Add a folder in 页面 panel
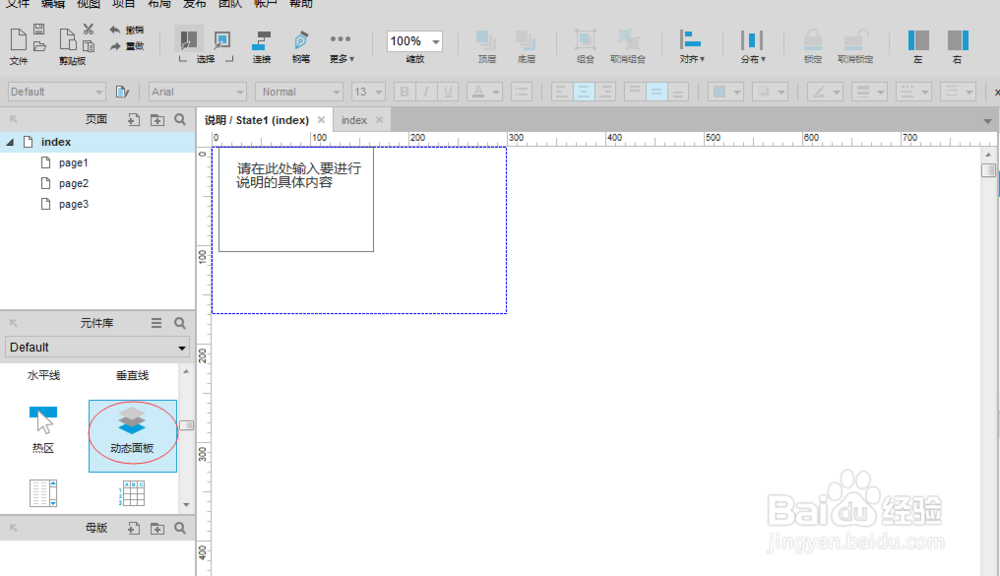This screenshot has height=576, width=1000. 157,119
